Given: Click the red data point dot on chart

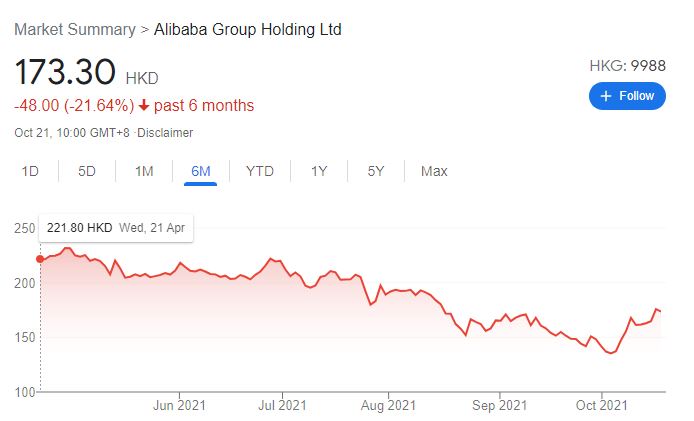Looking at the screenshot, I should (40, 259).
